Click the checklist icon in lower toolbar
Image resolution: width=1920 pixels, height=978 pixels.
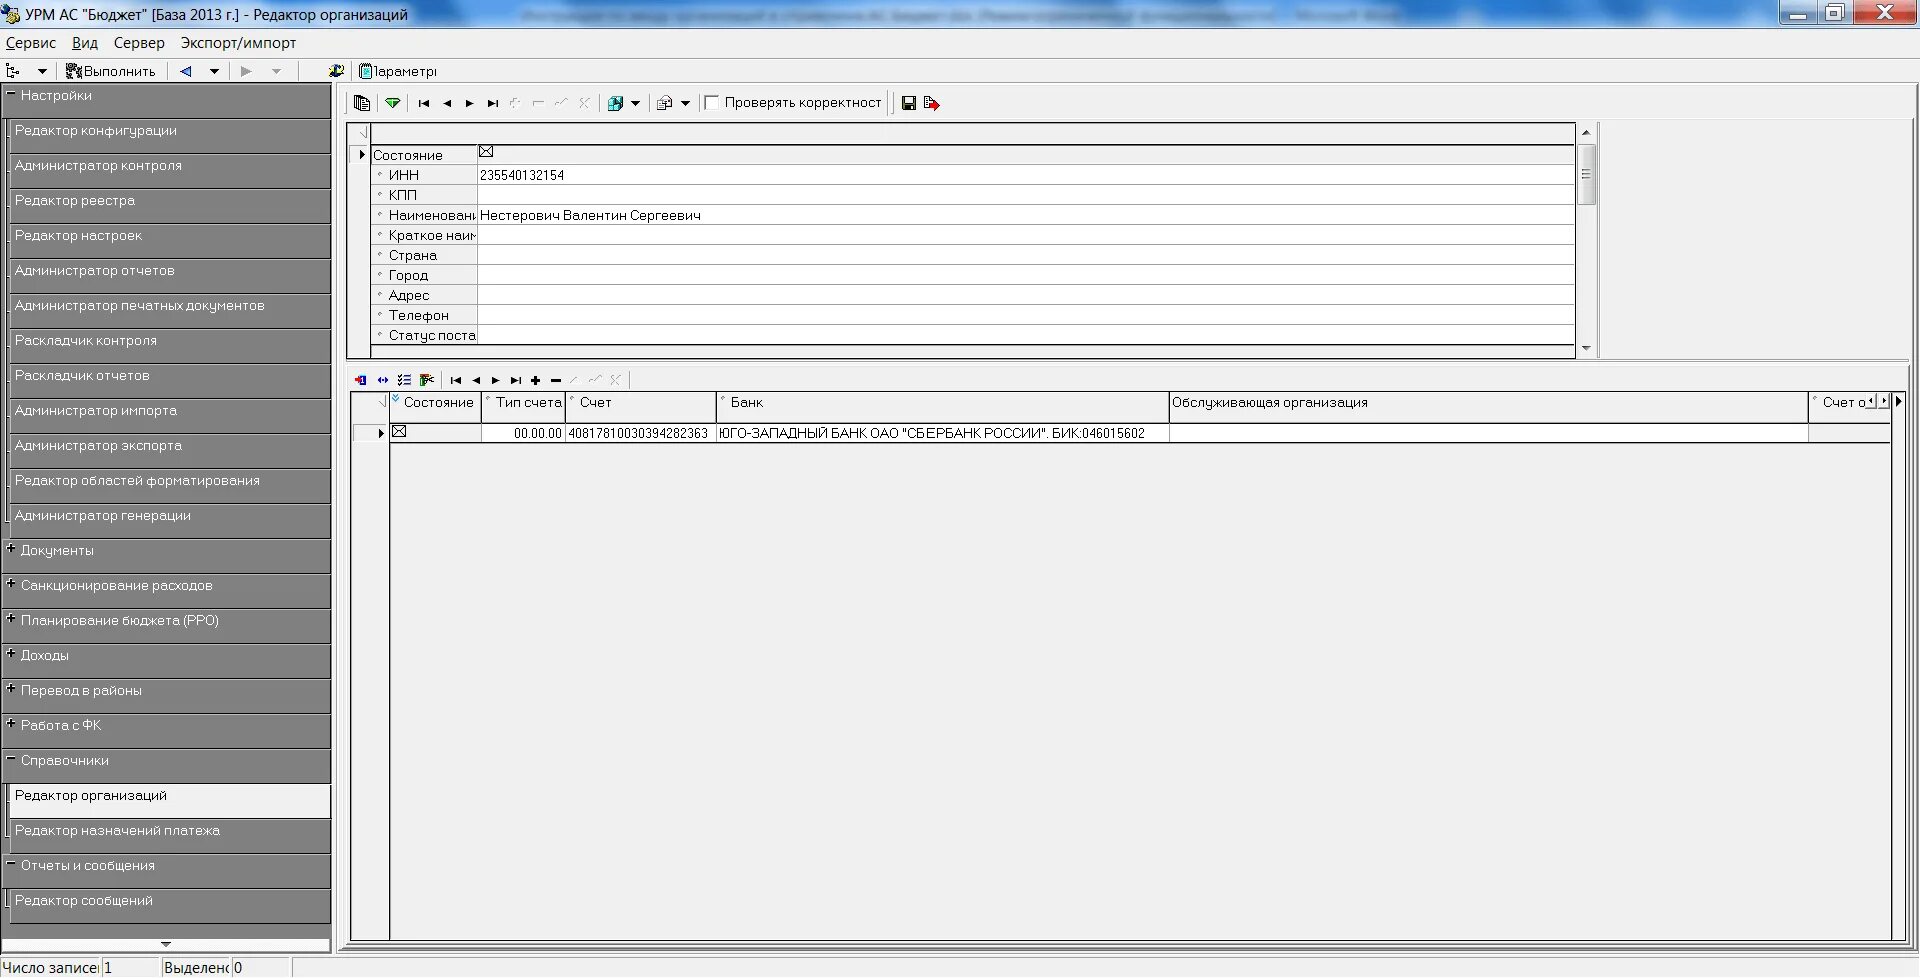(404, 380)
